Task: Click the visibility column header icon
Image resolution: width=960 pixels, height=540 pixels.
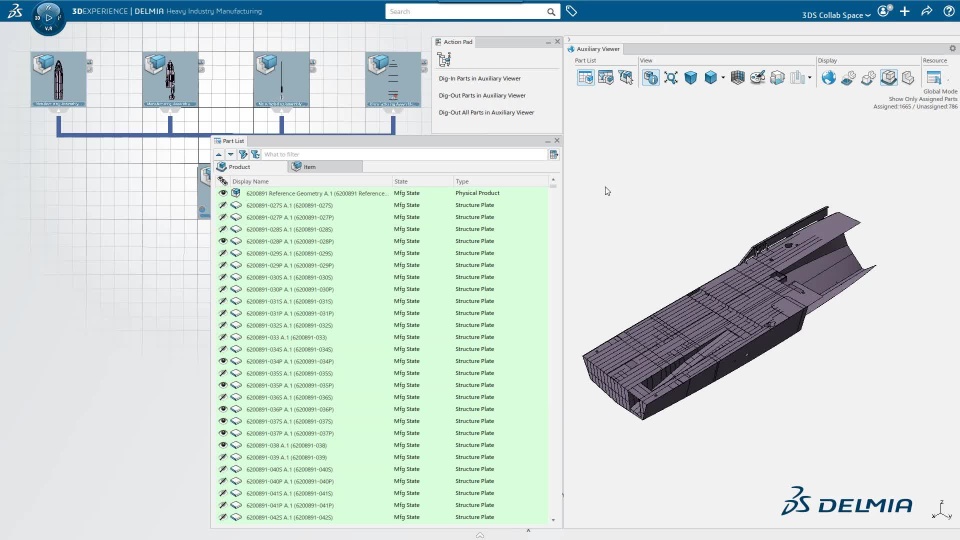Action: click(223, 181)
